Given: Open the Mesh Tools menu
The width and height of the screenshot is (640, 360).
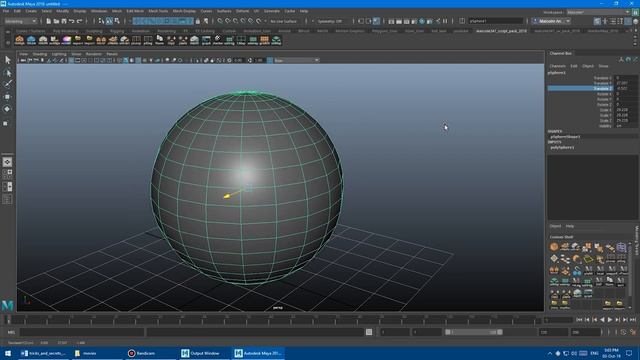Looking at the screenshot, I should [158, 11].
